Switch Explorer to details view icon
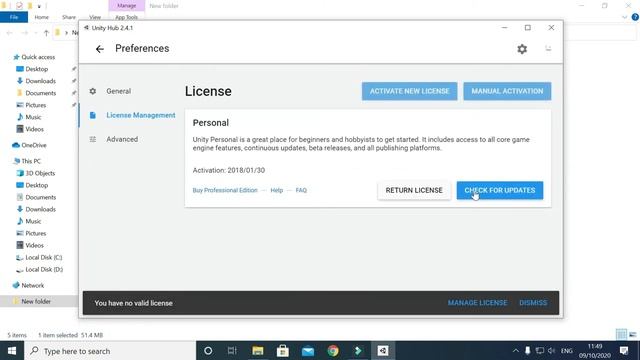Viewport: 640px width, 360px height. (621, 334)
